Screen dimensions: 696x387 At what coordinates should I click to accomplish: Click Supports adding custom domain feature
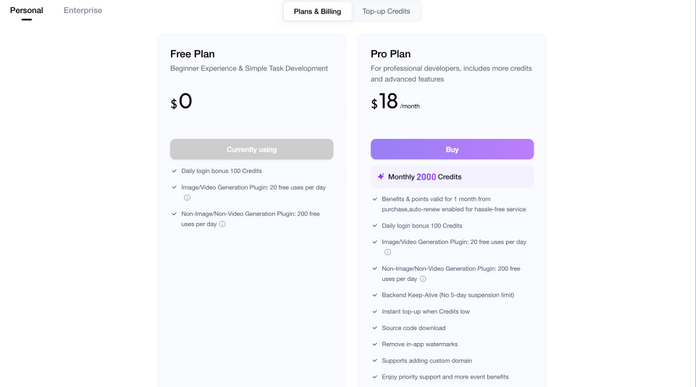427,361
